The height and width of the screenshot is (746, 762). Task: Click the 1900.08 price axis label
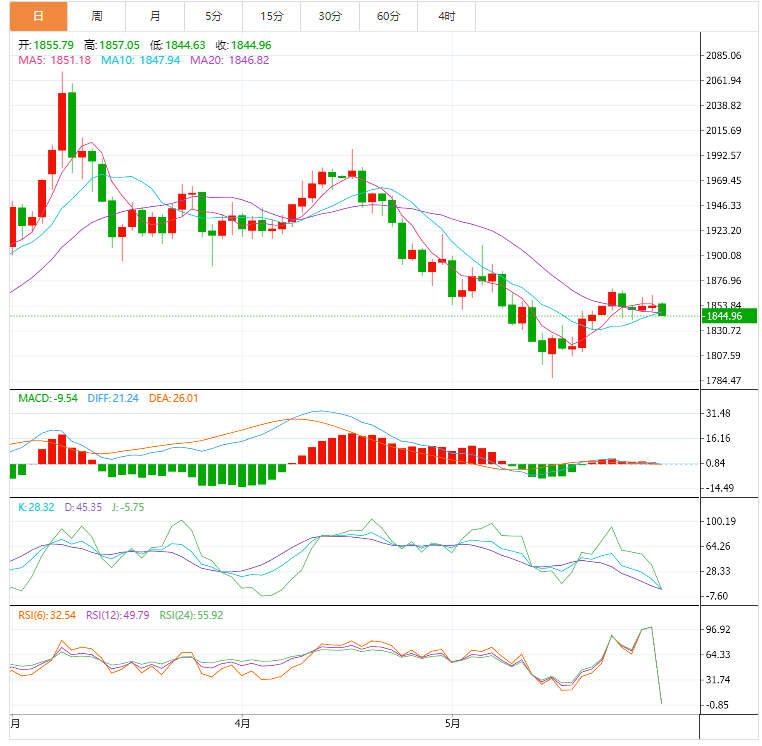pyautogui.click(x=723, y=256)
